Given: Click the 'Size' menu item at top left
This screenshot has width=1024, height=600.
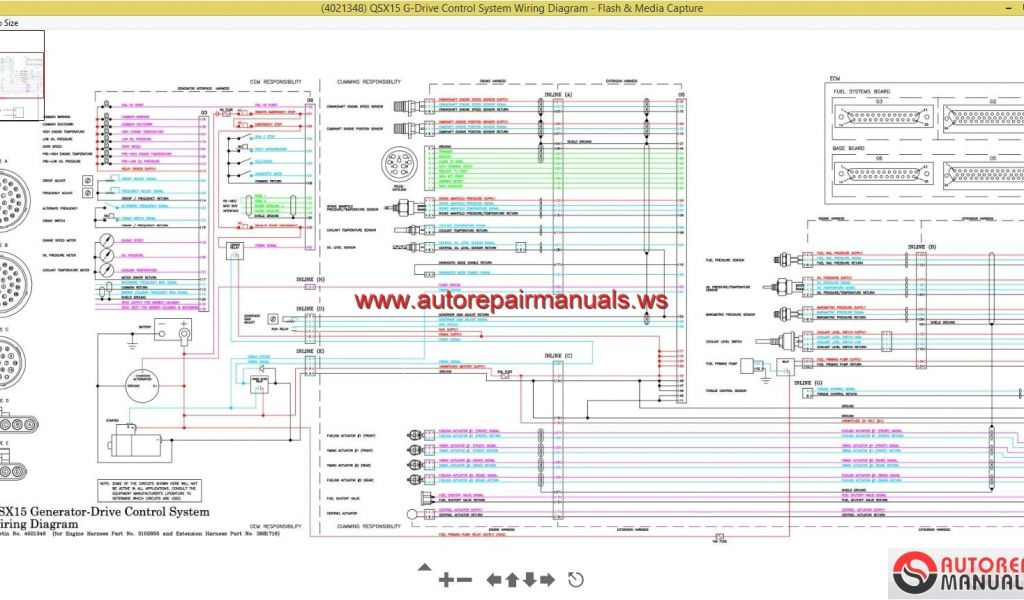Looking at the screenshot, I should point(8,22).
